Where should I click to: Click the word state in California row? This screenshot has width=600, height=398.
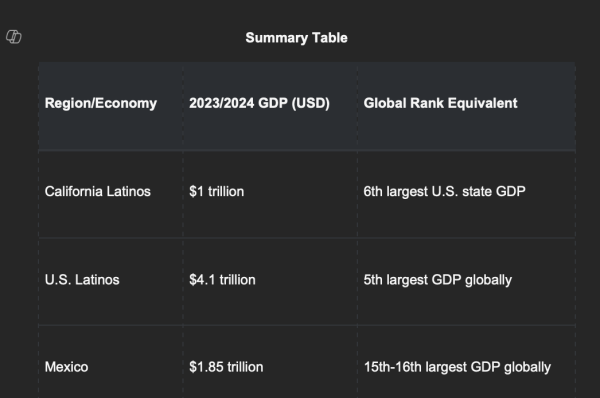click(x=477, y=191)
